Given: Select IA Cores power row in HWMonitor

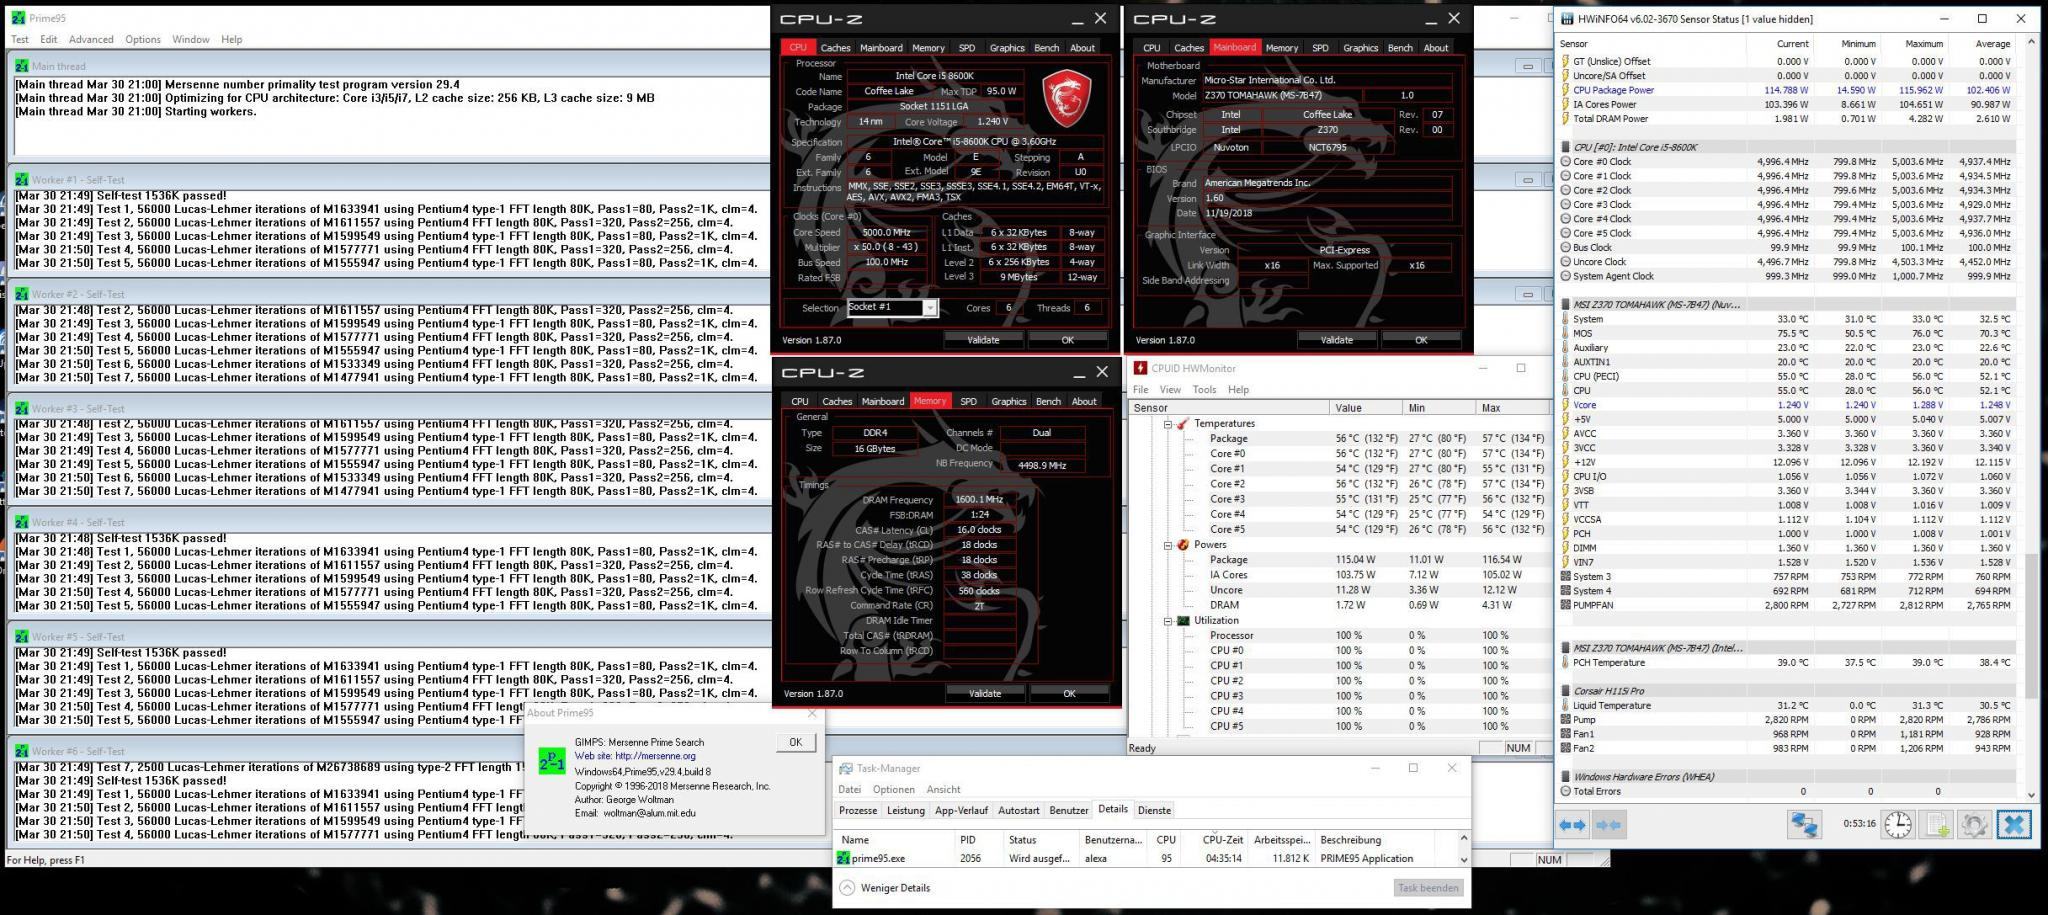Looking at the screenshot, I should point(1340,575).
